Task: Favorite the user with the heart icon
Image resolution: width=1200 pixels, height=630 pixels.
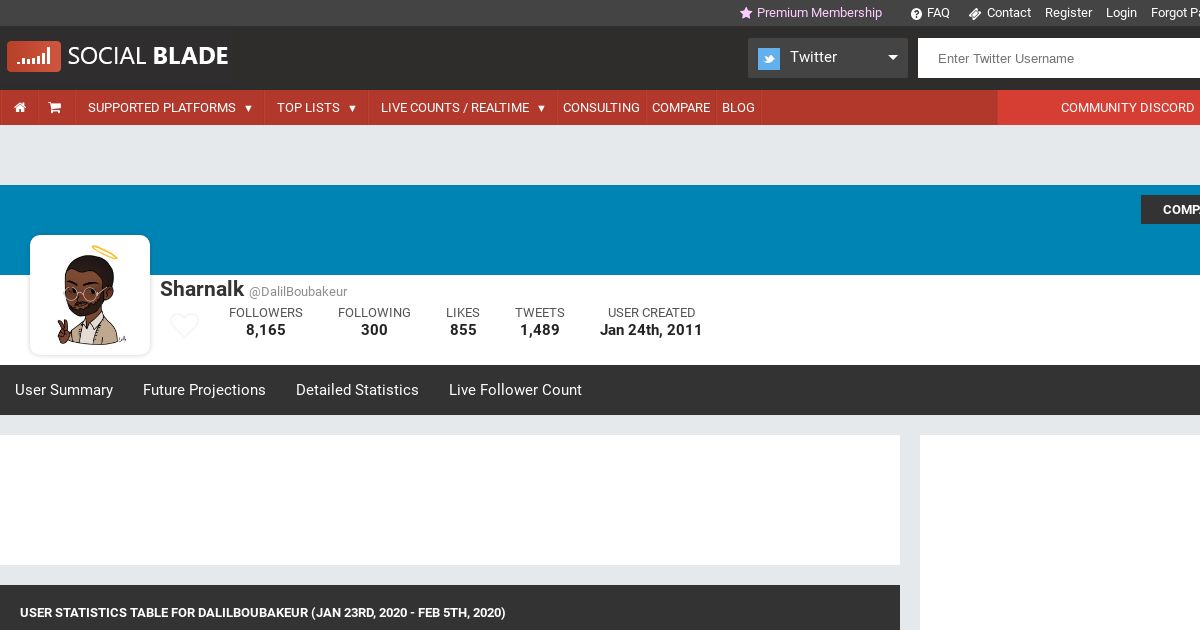Action: (x=184, y=326)
